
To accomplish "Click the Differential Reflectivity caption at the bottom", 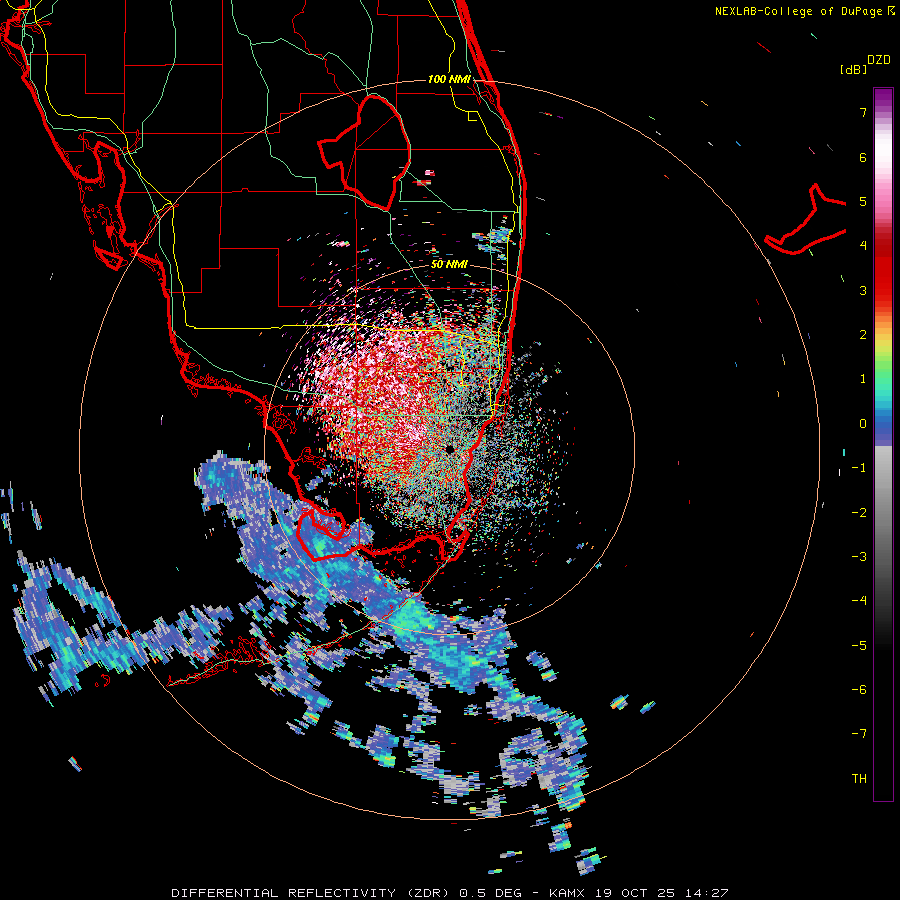I will click(x=449, y=893).
